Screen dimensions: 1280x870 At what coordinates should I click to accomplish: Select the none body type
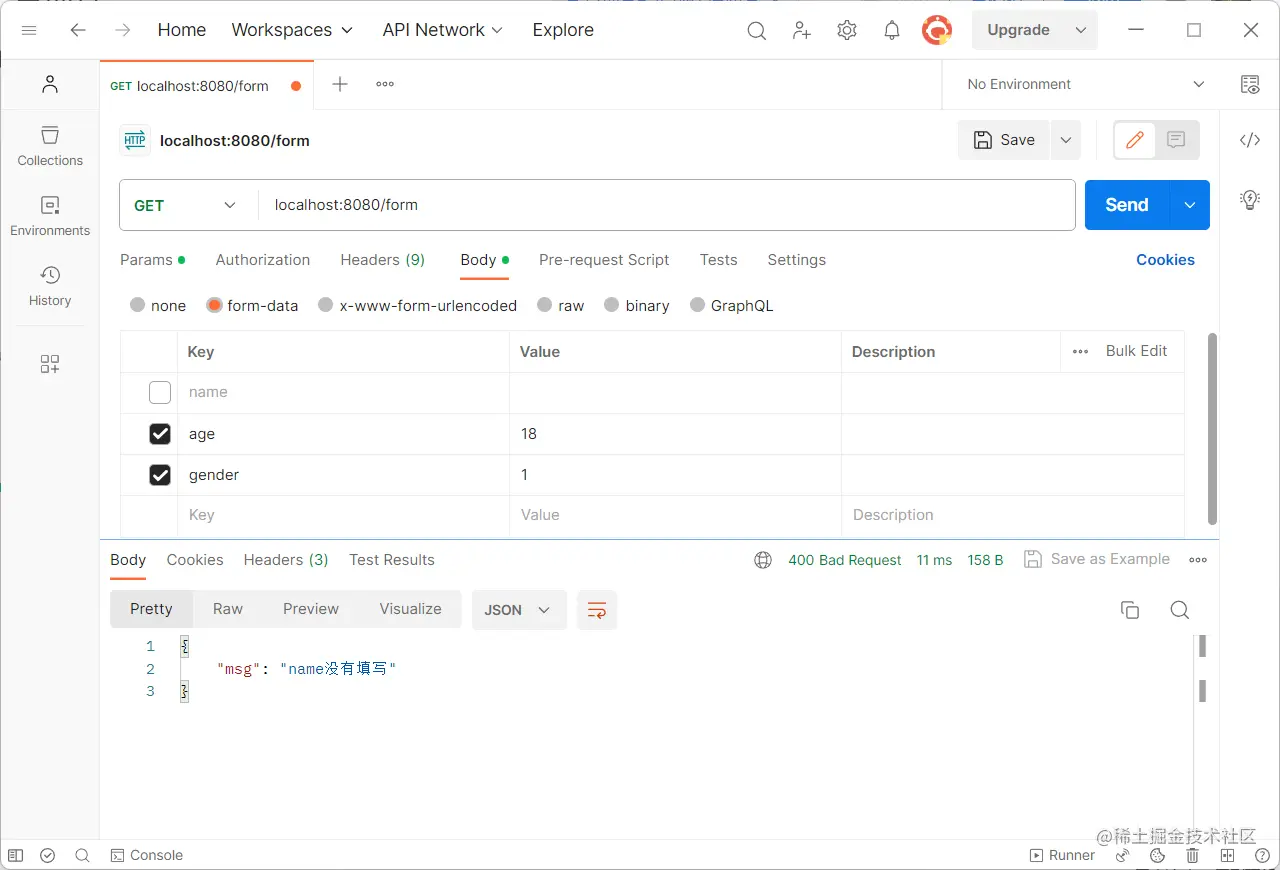[x=138, y=305]
